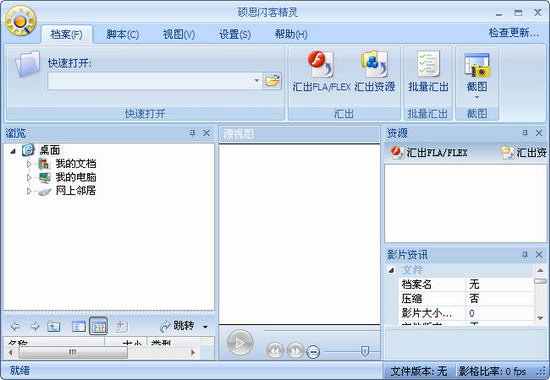Click the zoom out minus button
The image size is (550, 380).
tap(313, 351)
